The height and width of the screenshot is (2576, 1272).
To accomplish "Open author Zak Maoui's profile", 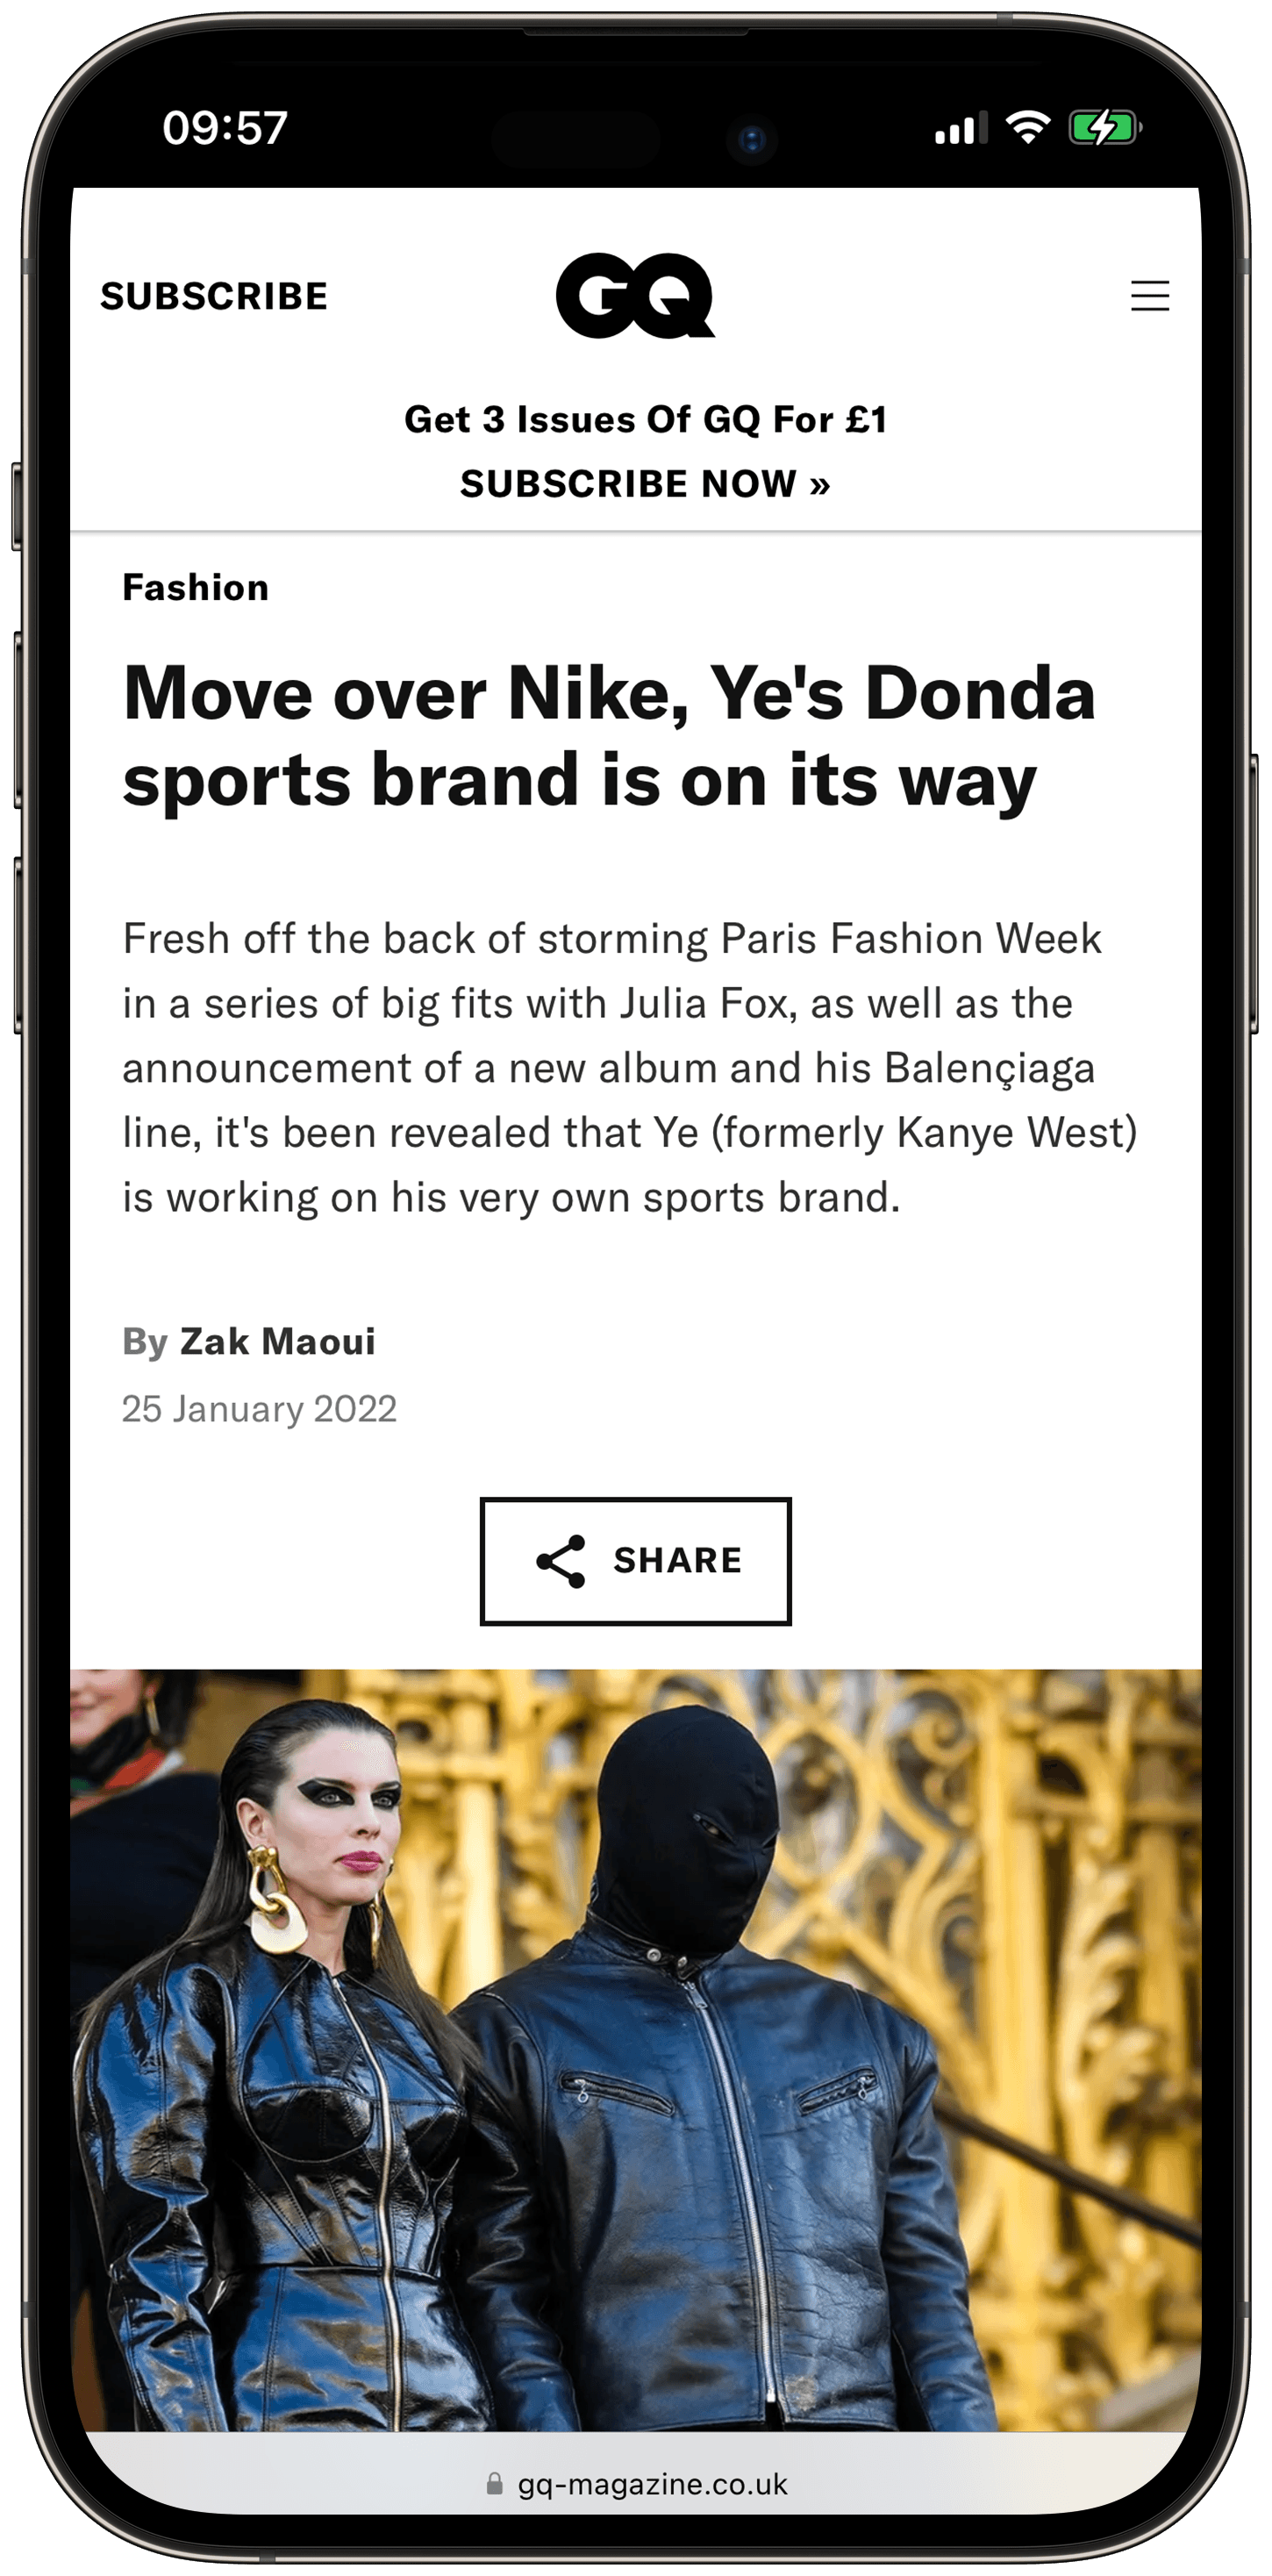I will point(278,1341).
